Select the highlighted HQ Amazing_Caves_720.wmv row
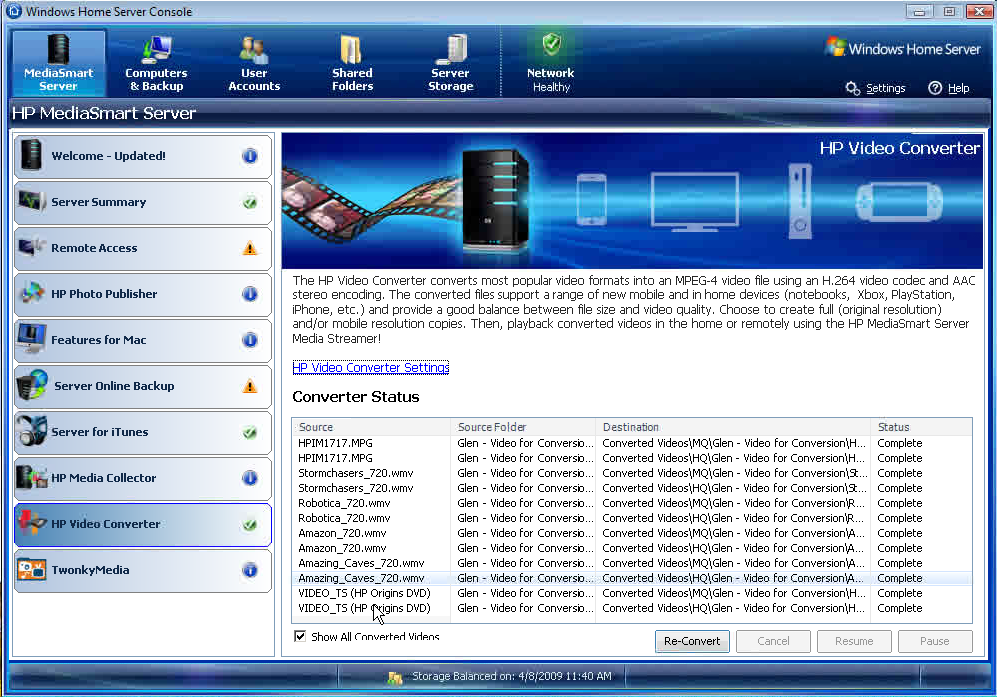Image resolution: width=997 pixels, height=697 pixels. click(632, 578)
